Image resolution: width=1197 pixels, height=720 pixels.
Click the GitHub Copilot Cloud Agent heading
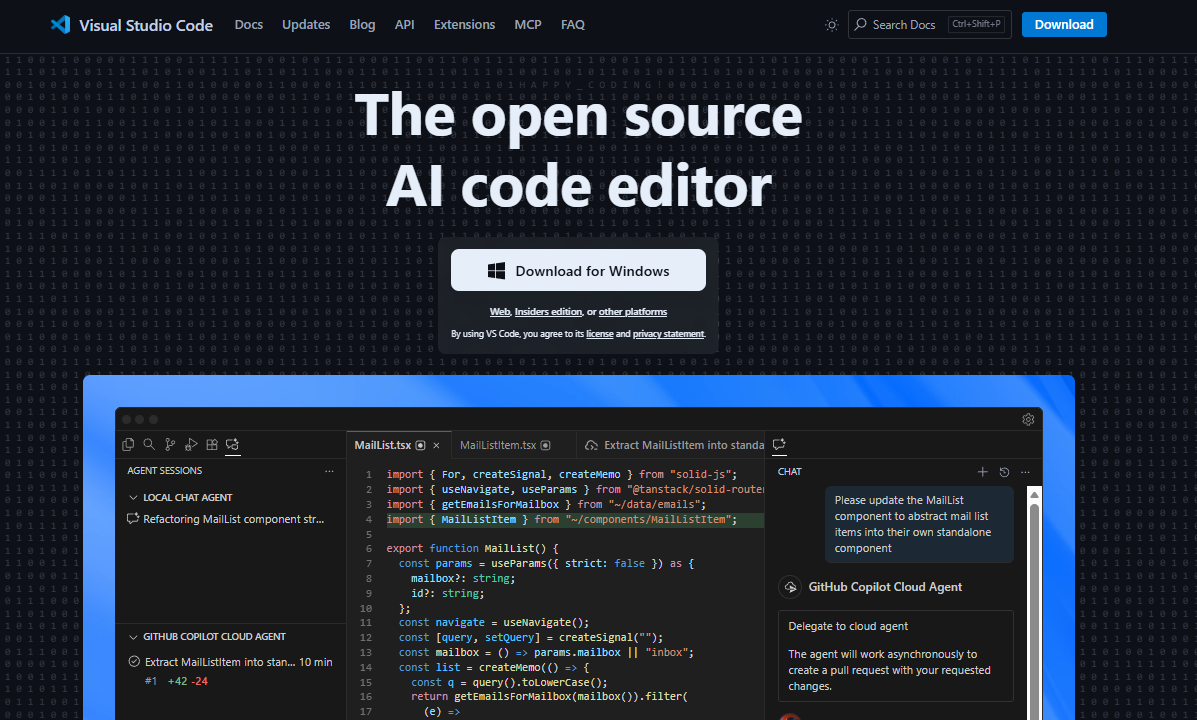point(885,587)
